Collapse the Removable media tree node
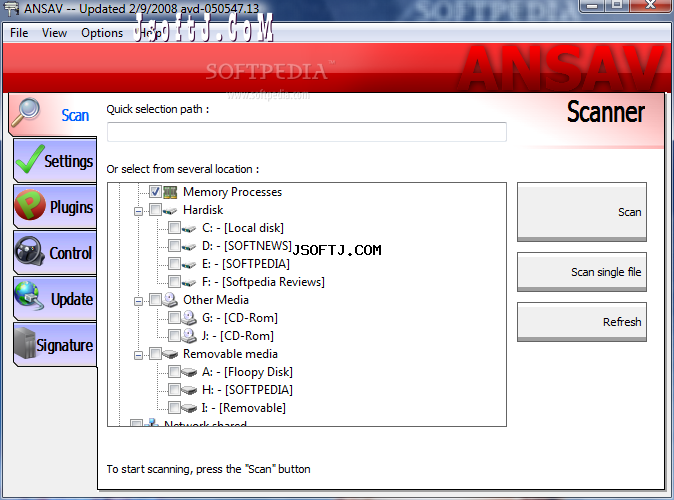 tap(138, 355)
